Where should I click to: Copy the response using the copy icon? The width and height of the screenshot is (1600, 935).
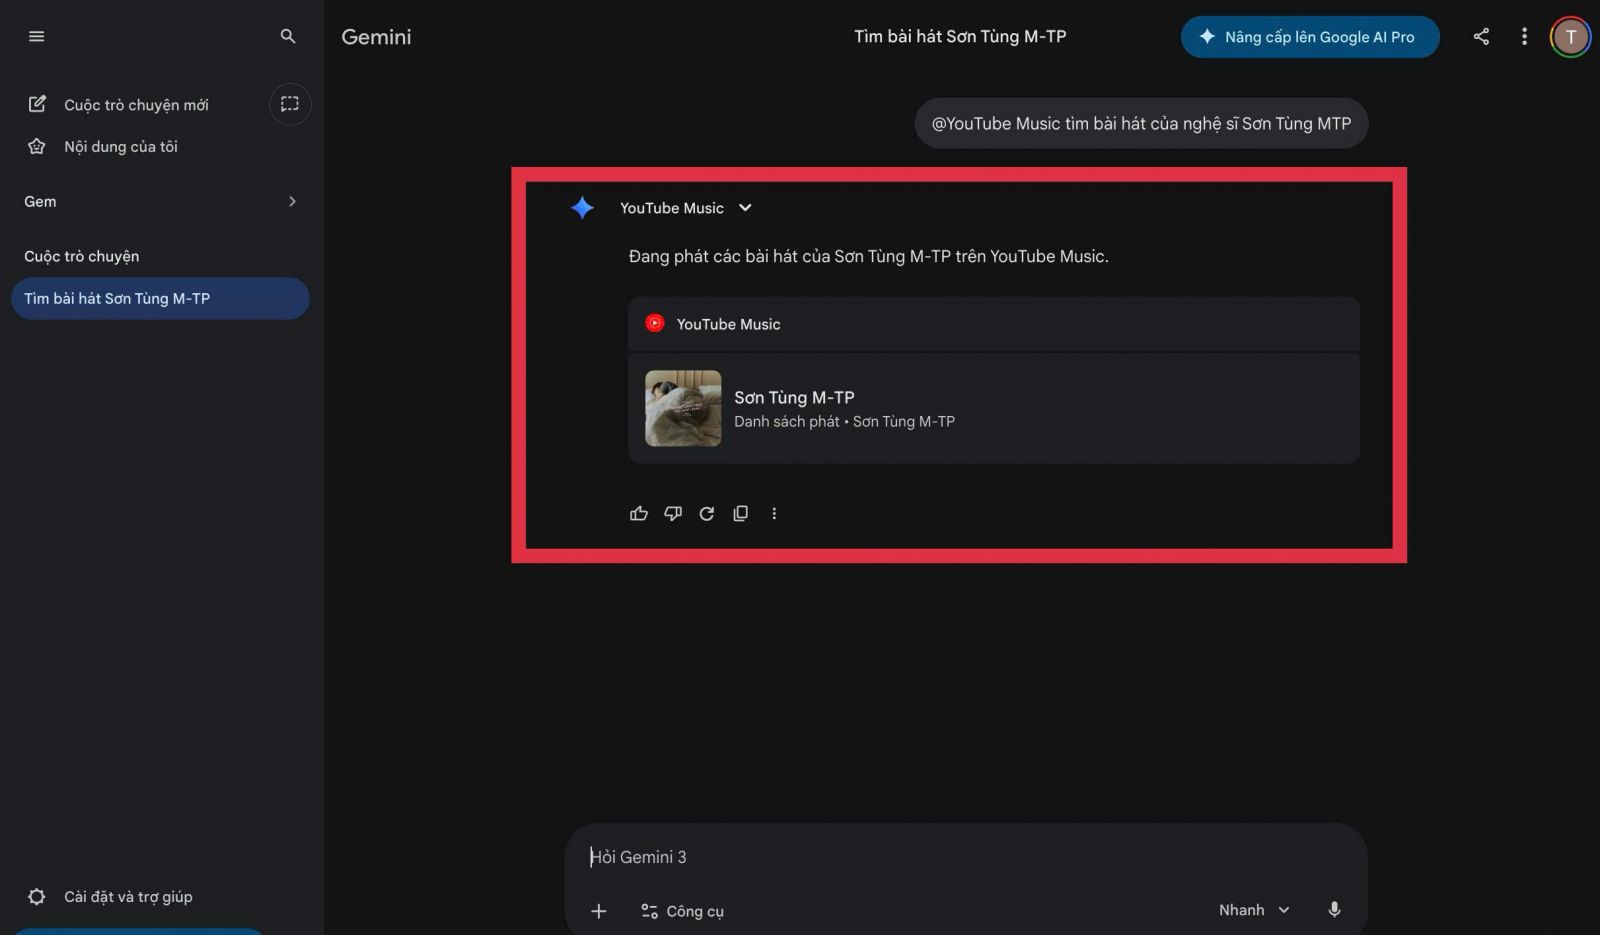tap(741, 513)
